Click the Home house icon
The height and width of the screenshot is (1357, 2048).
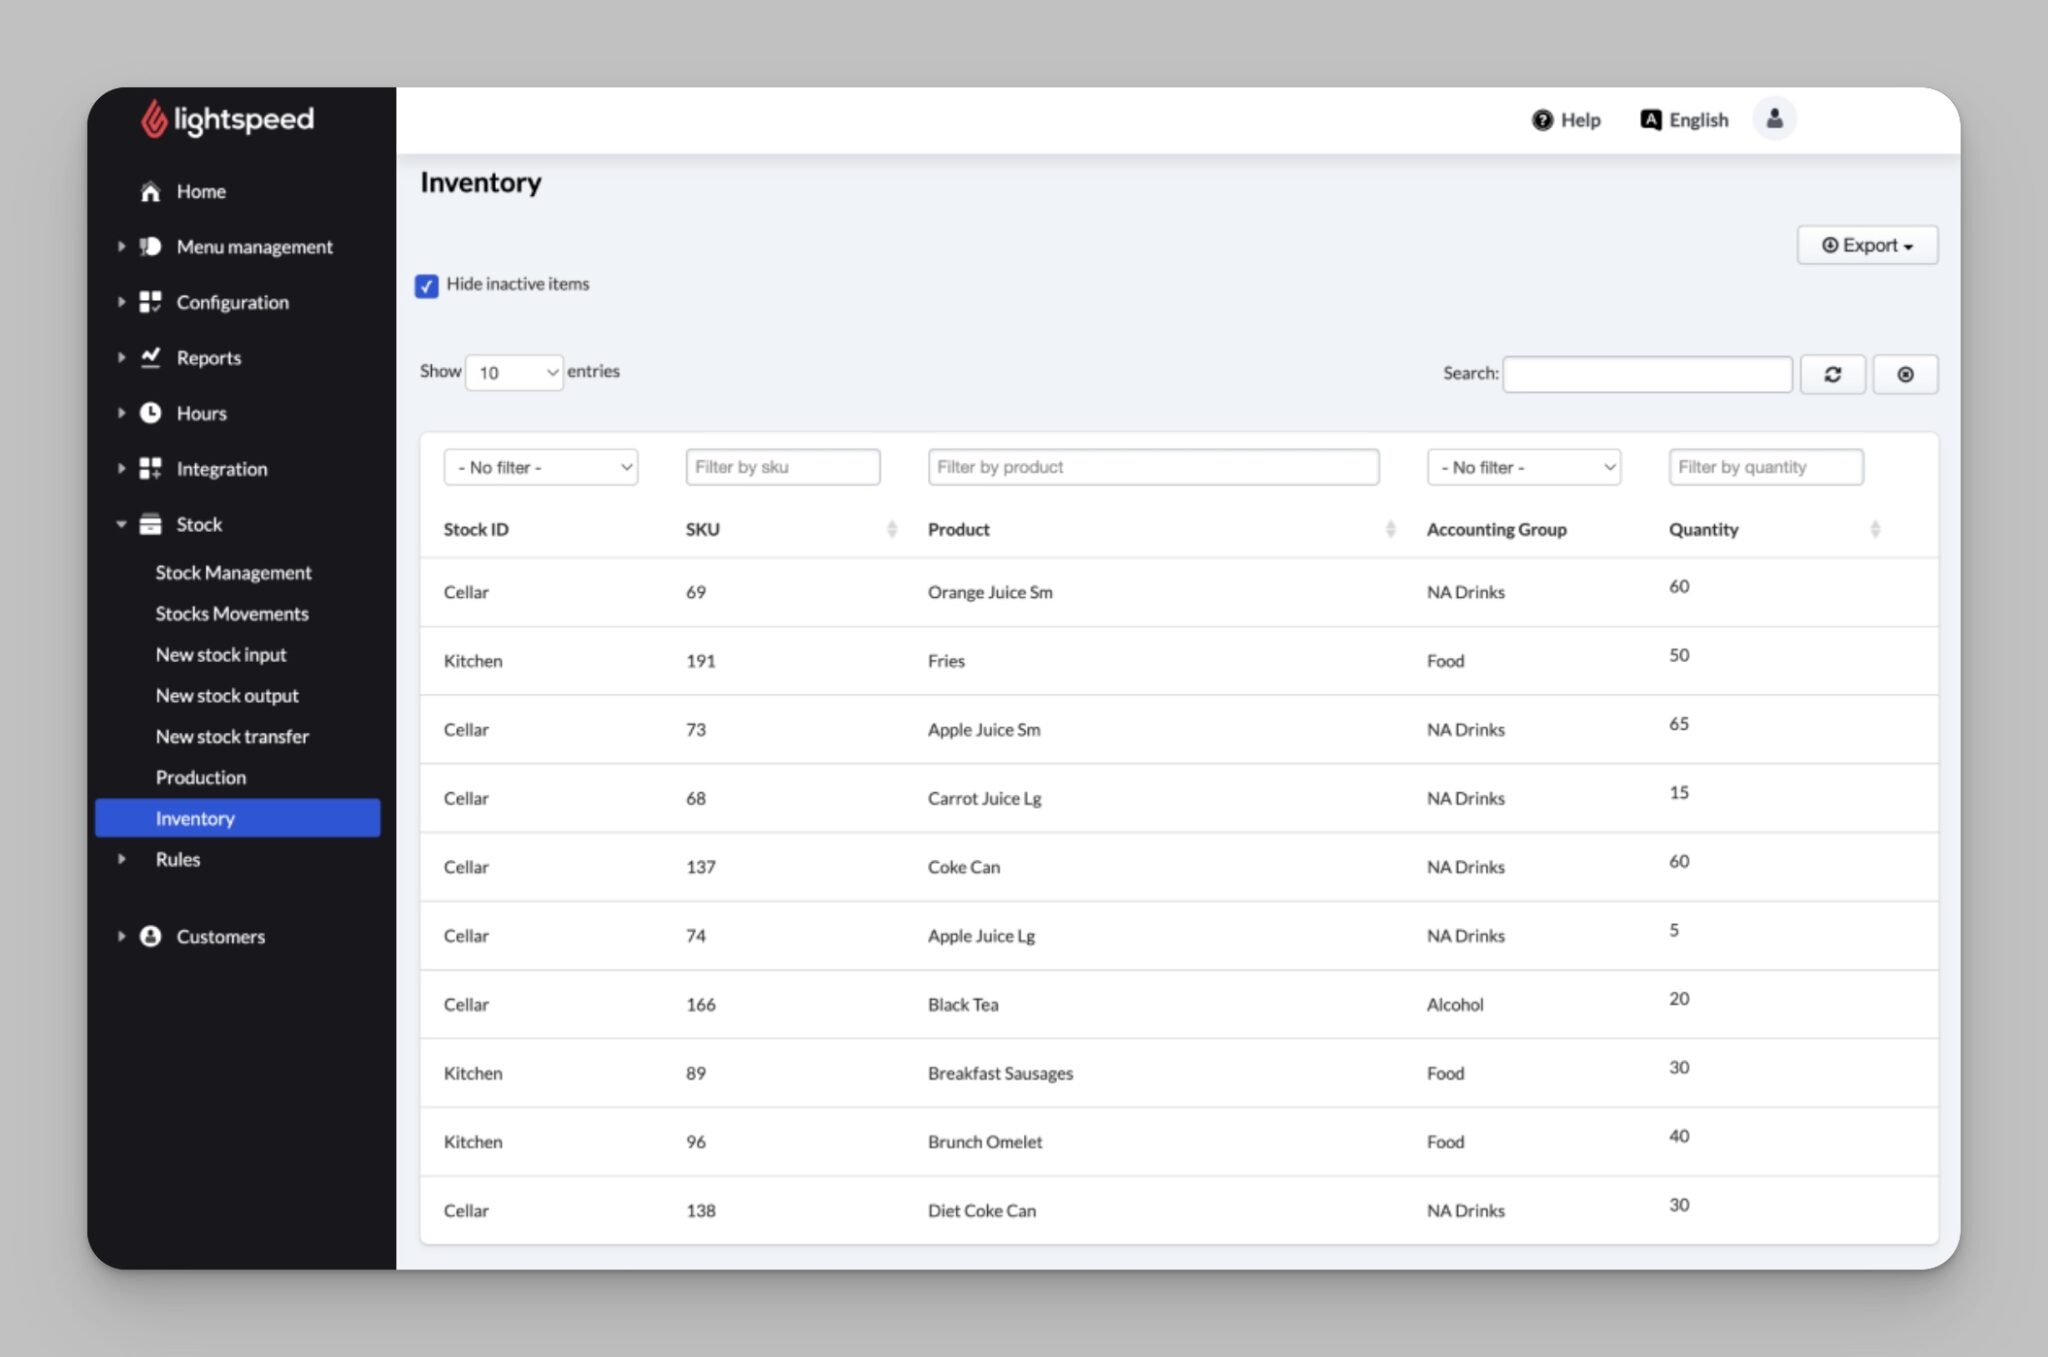[x=150, y=192]
